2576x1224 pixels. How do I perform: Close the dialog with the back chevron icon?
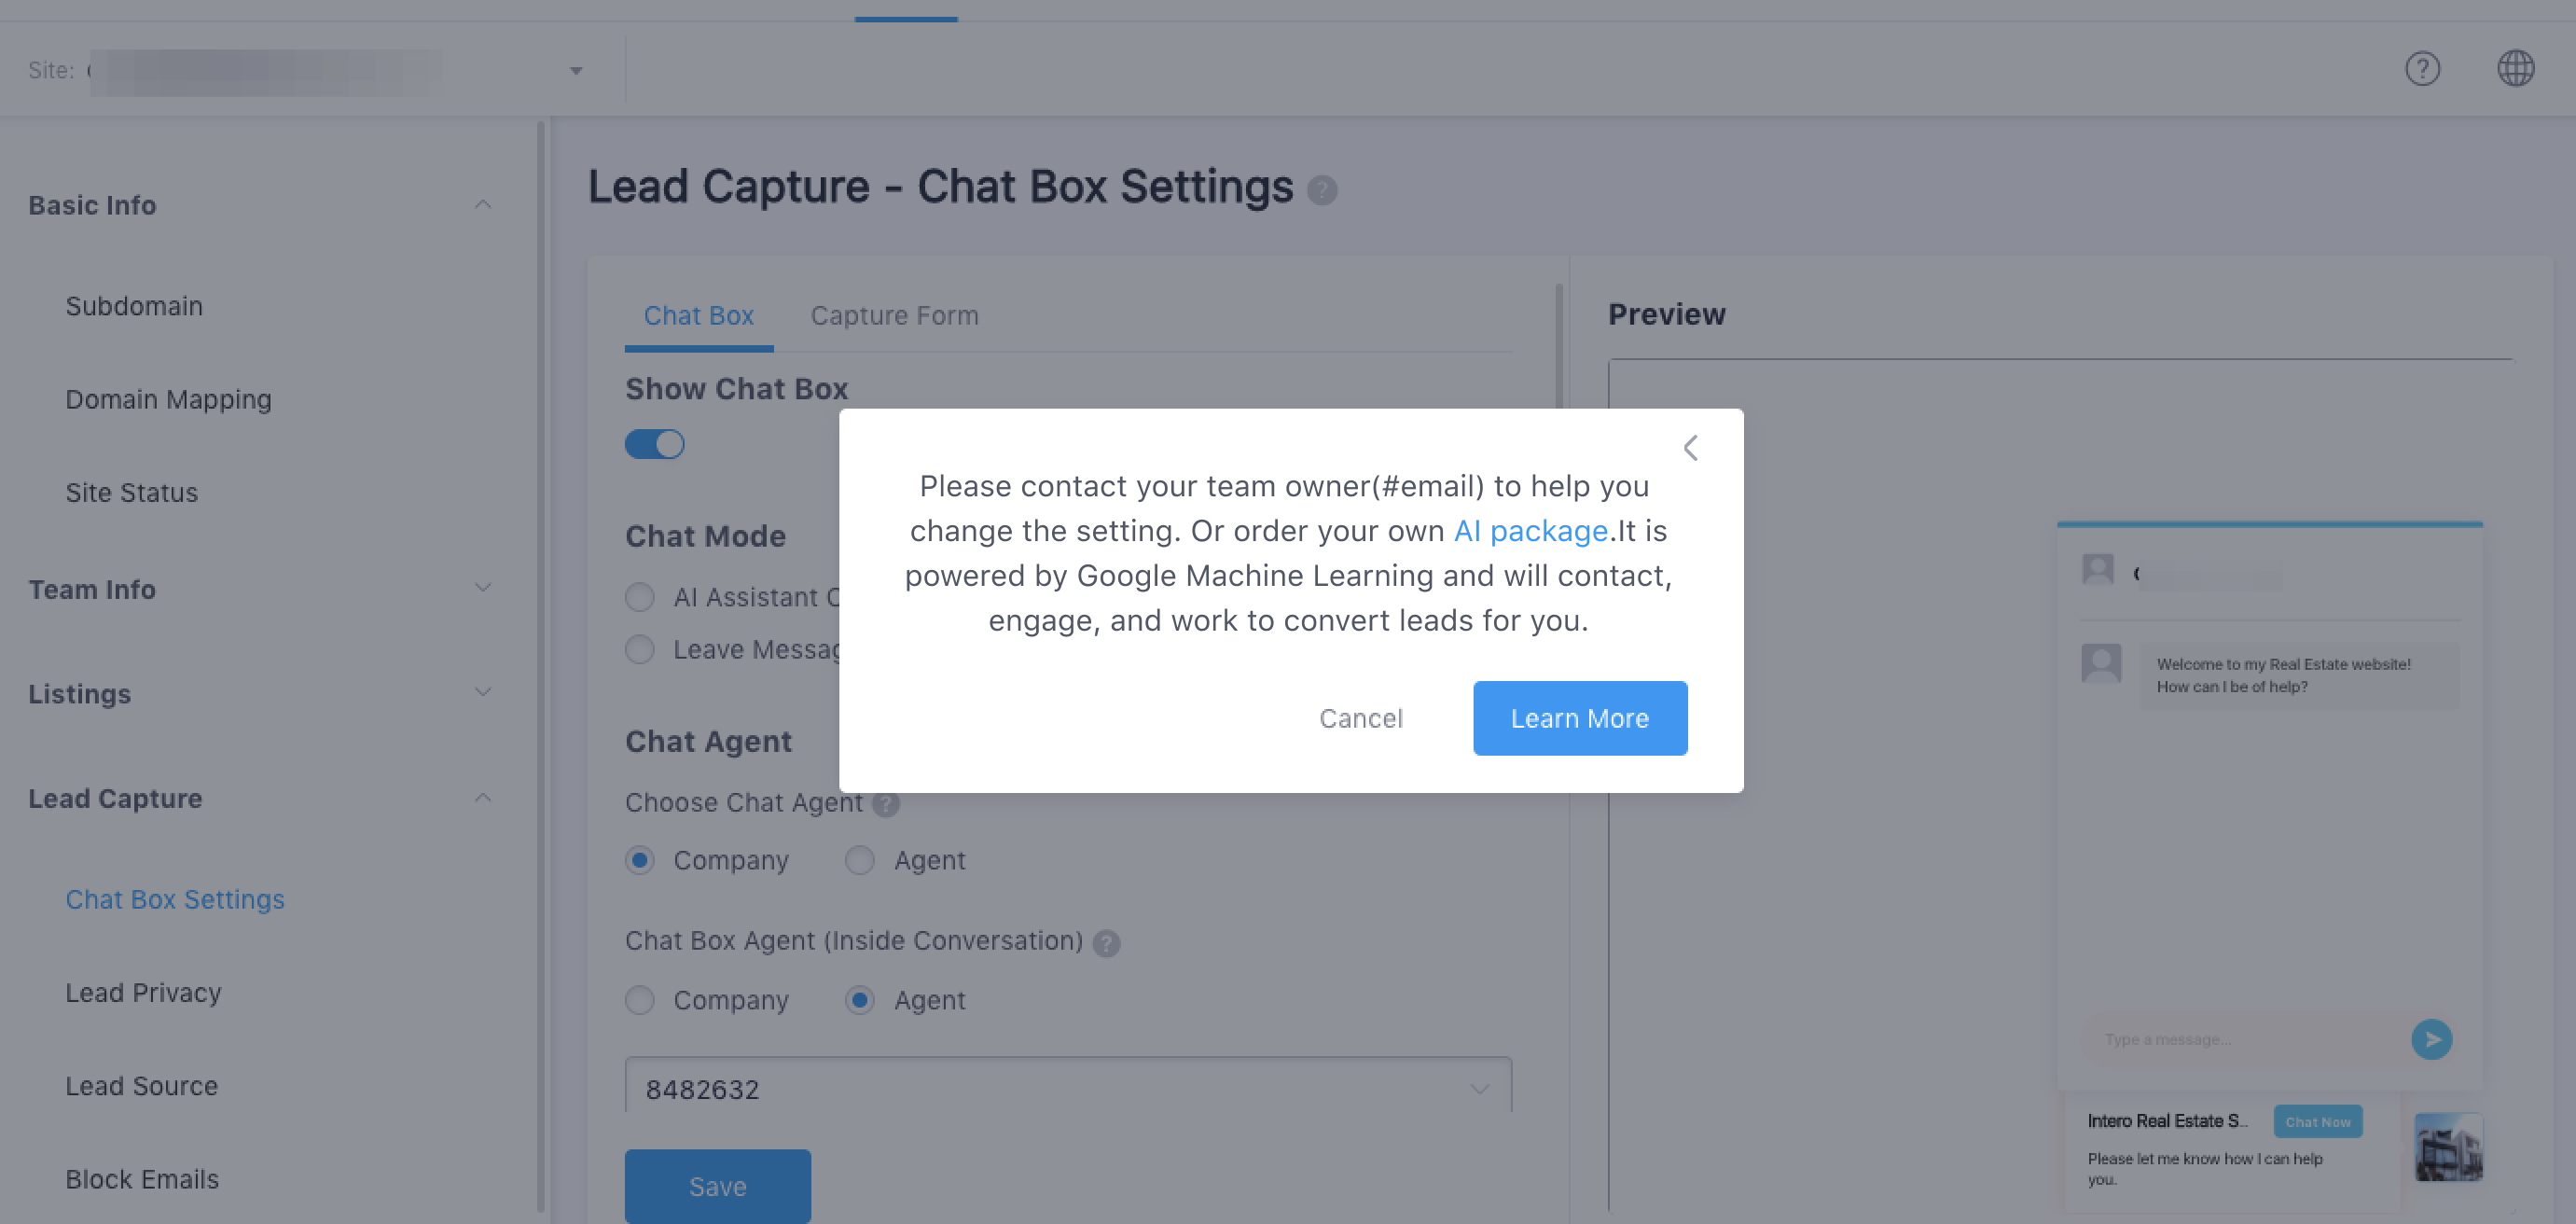coord(1690,448)
